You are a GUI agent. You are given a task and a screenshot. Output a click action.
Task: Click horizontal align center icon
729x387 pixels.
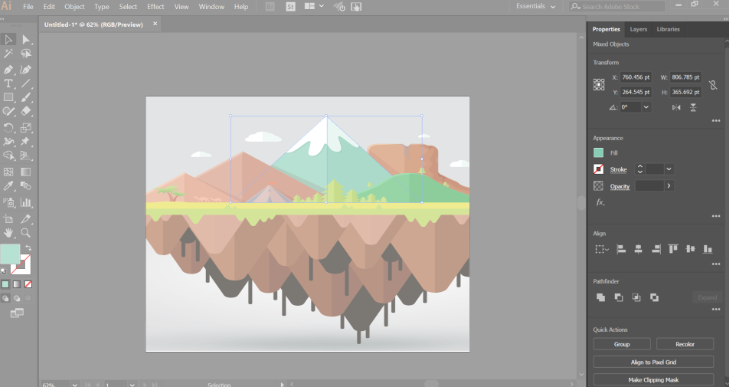(638, 249)
